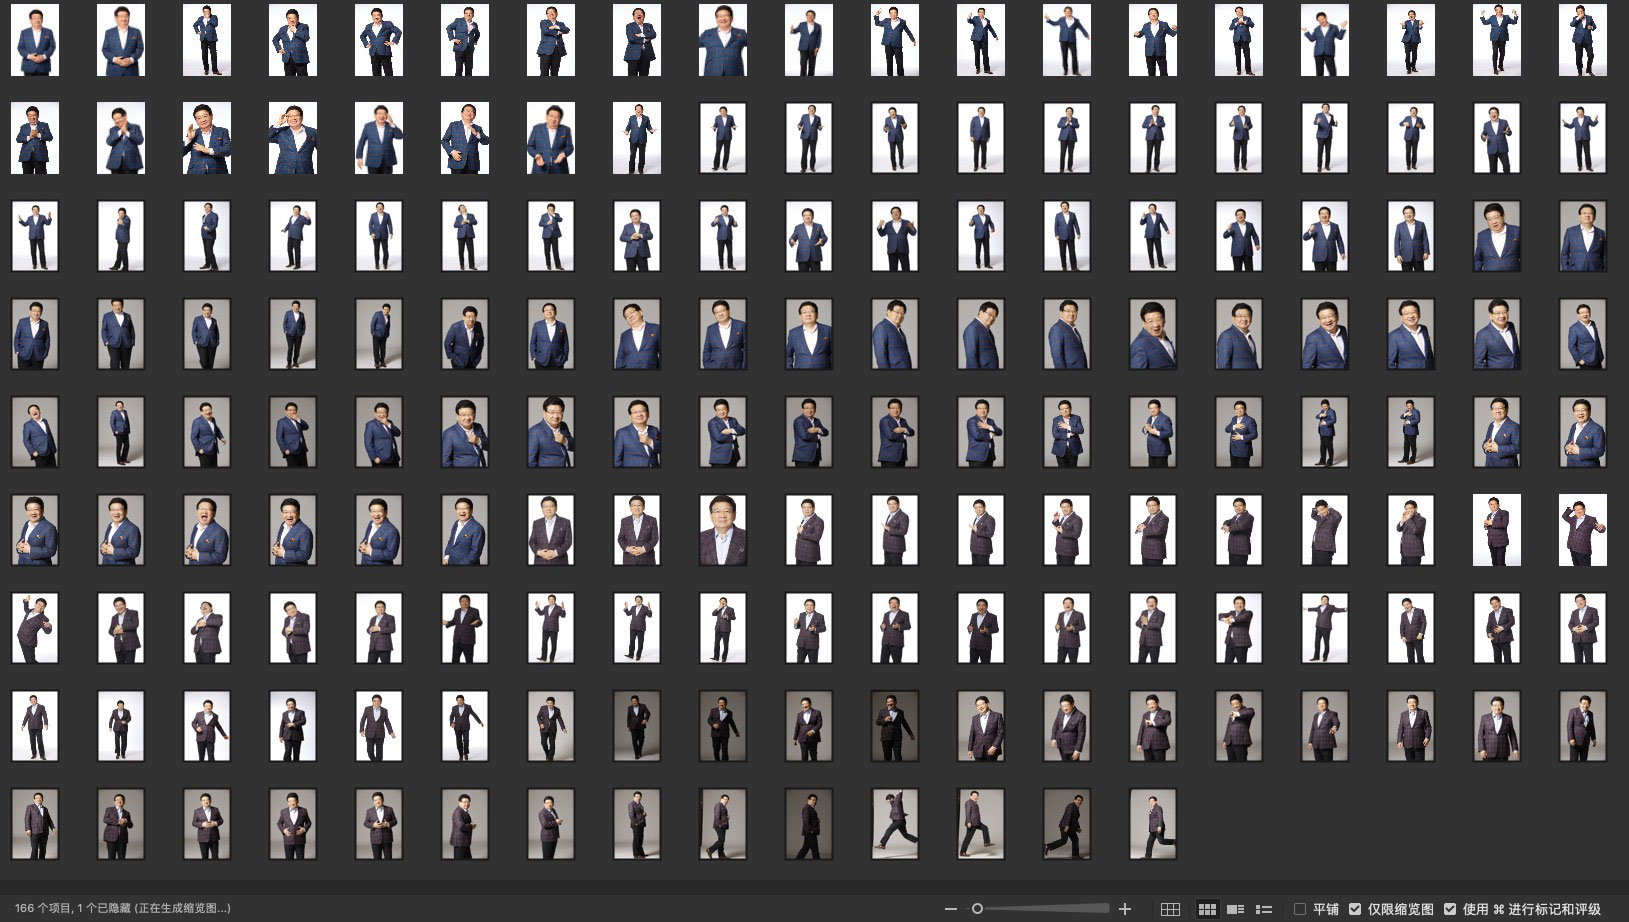Enable the 平铺 checkbox
Viewport: 1629px width, 922px height.
1300,909
